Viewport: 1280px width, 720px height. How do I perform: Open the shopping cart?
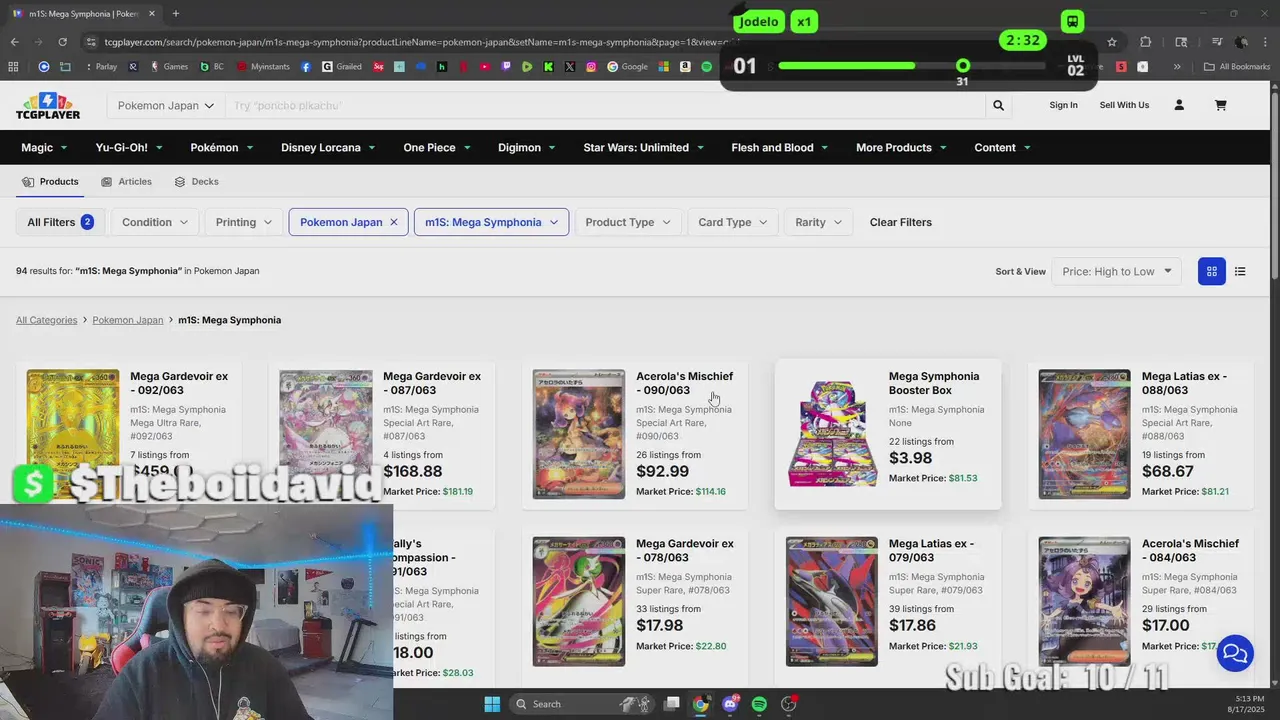[x=1220, y=105]
